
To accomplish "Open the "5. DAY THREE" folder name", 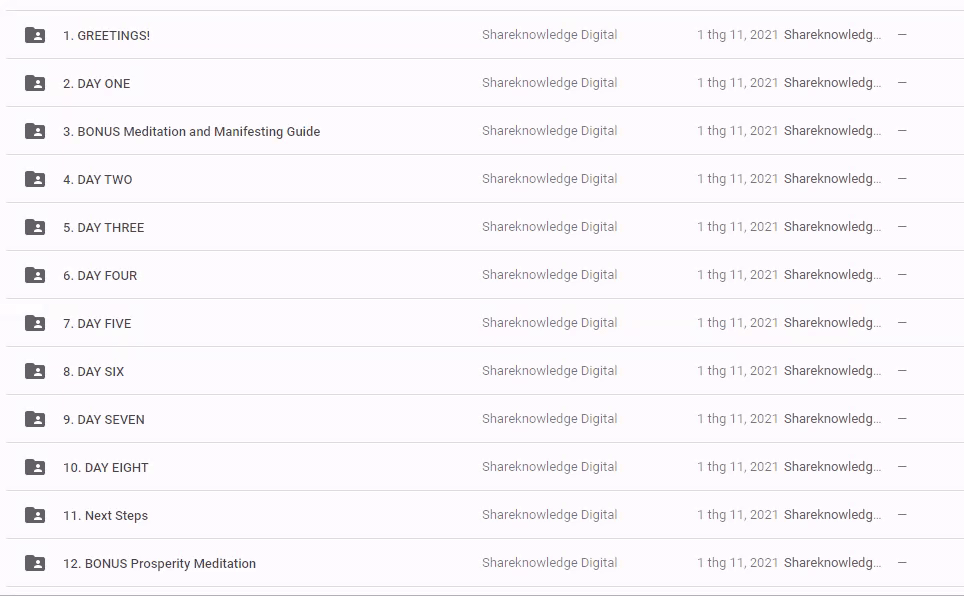I will click(x=103, y=228).
